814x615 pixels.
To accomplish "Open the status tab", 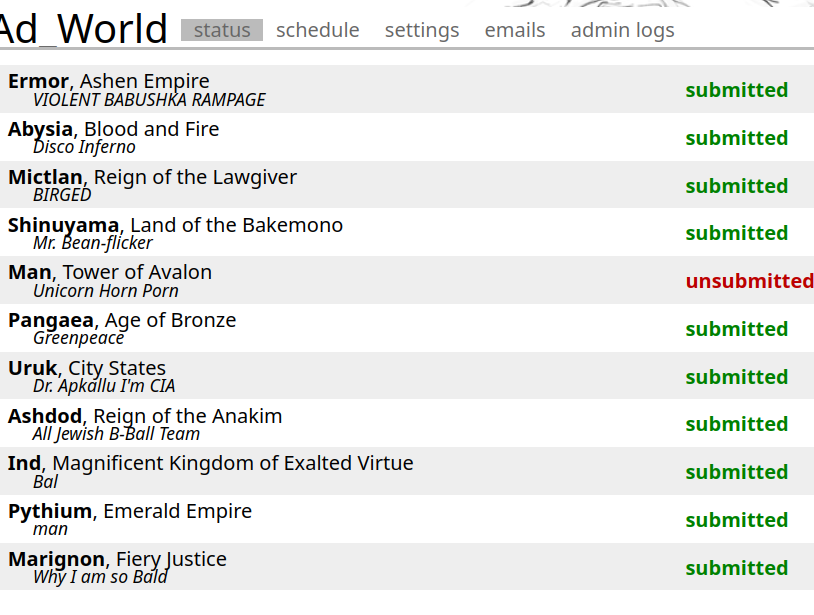I will (x=222, y=30).
